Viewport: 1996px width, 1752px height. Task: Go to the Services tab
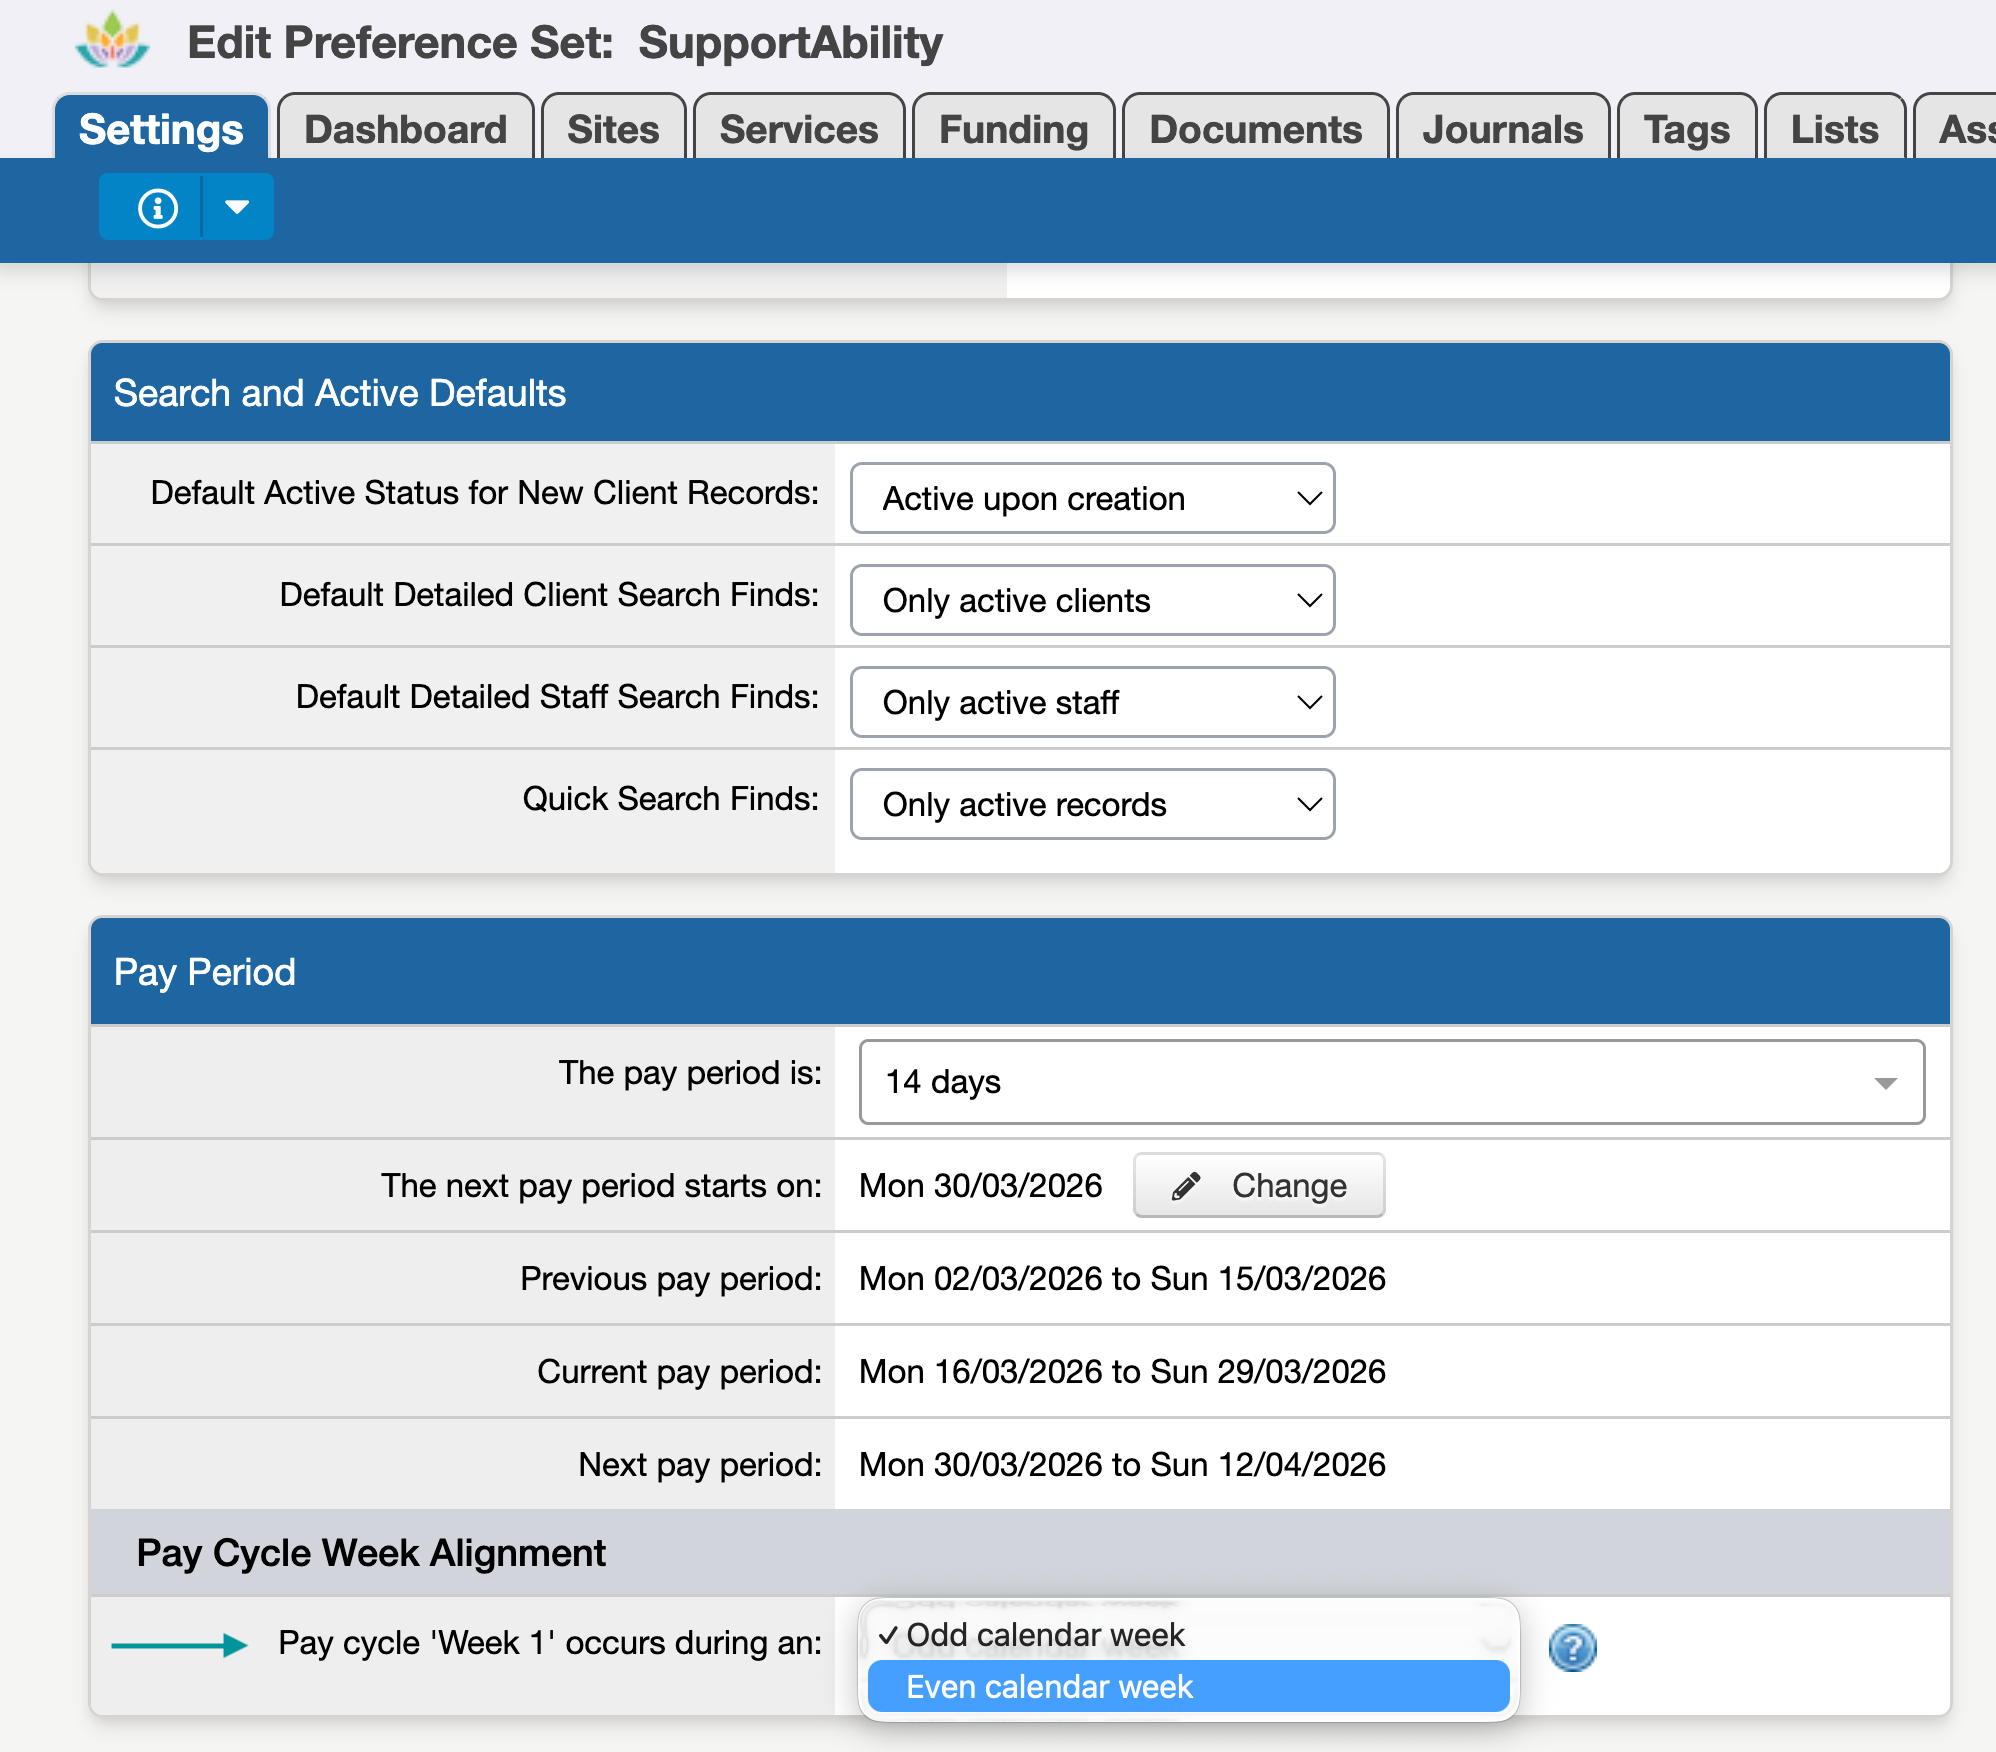798,129
